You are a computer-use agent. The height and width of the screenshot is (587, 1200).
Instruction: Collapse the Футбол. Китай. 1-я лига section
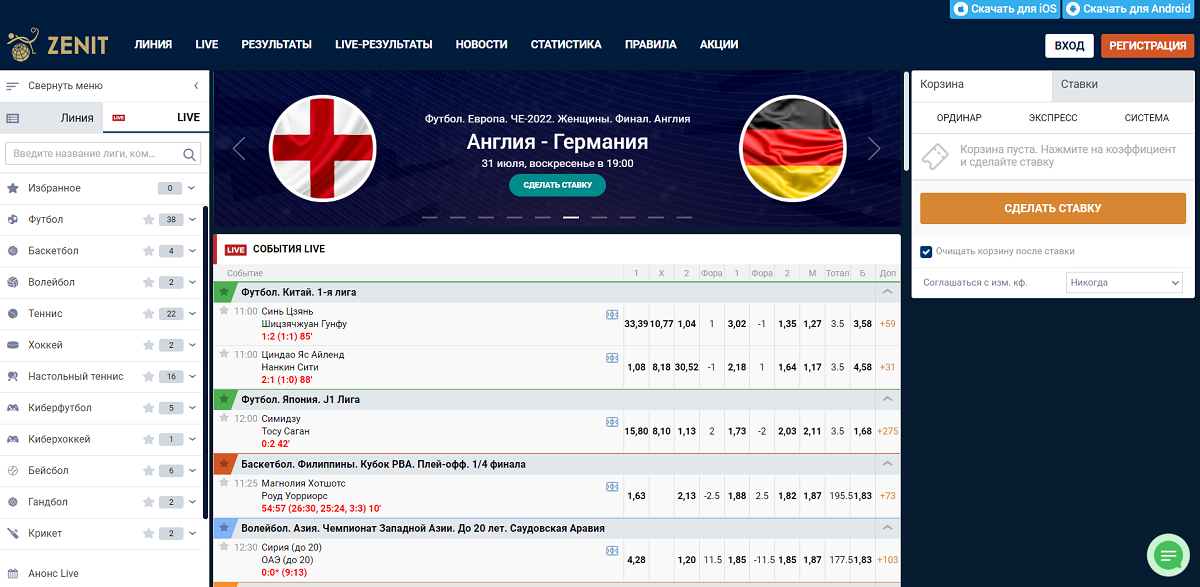(x=886, y=292)
